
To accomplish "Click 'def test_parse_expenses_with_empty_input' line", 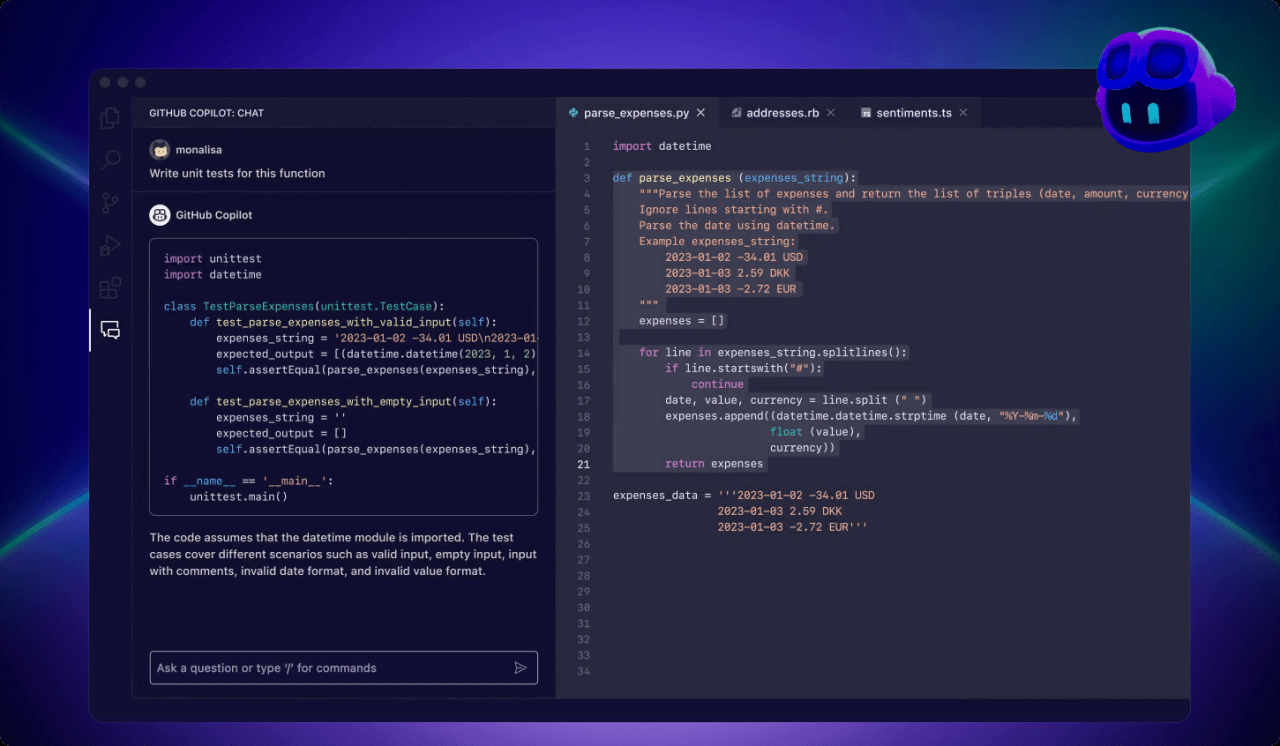I will (x=343, y=401).
